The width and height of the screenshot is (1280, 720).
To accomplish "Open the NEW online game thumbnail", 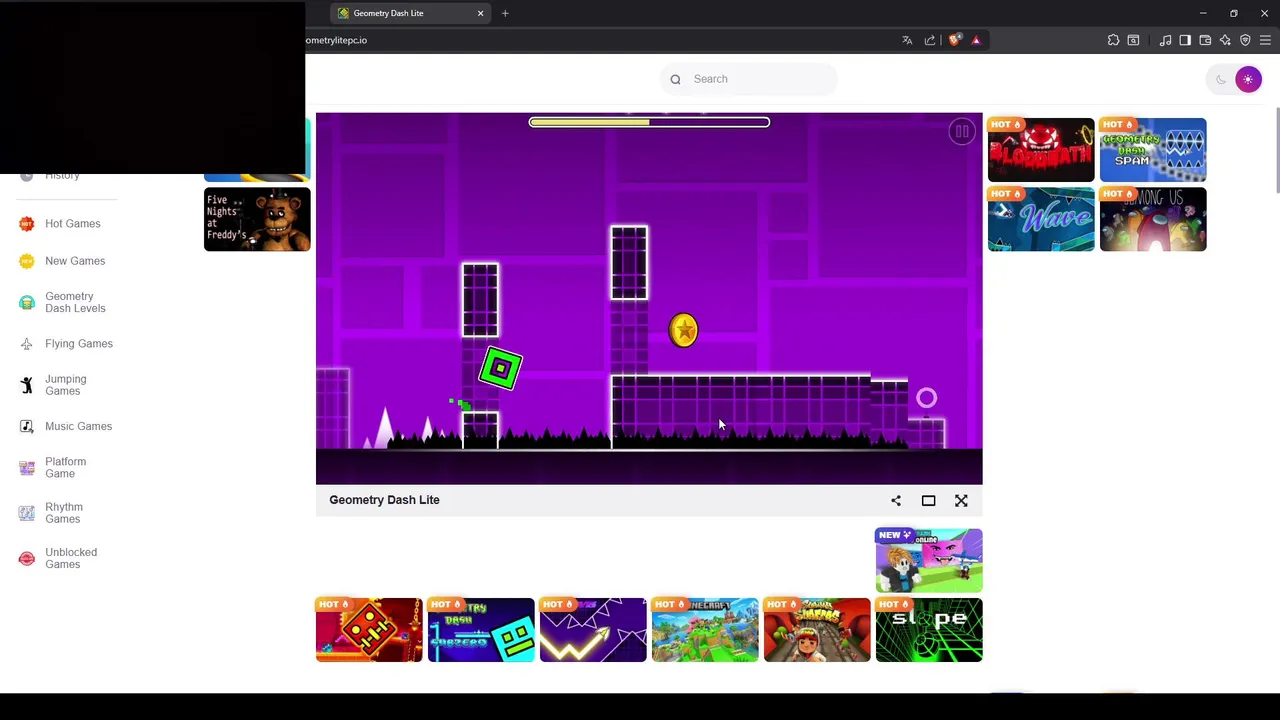I will [x=929, y=560].
